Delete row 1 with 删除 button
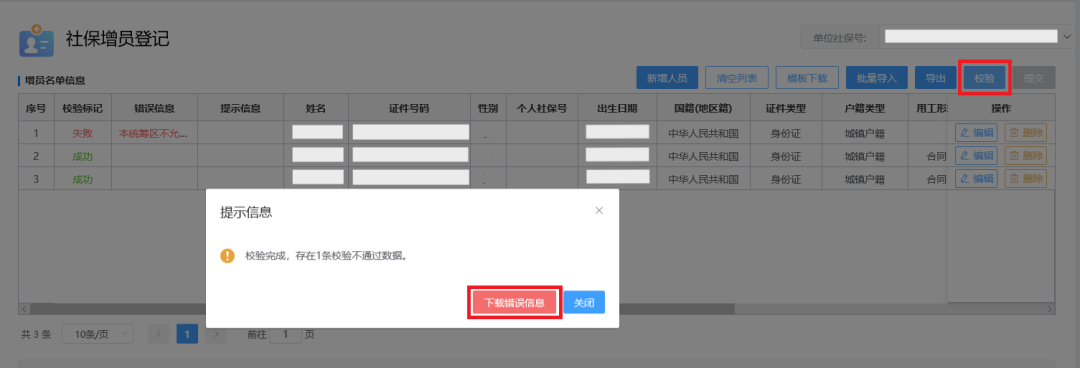 [1026, 133]
